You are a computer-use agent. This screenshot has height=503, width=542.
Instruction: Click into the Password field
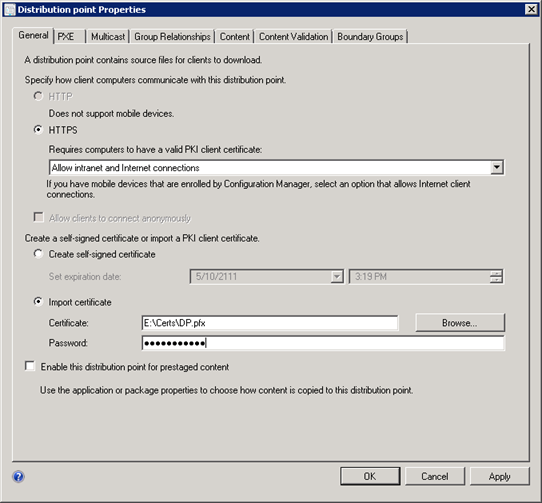point(323,343)
